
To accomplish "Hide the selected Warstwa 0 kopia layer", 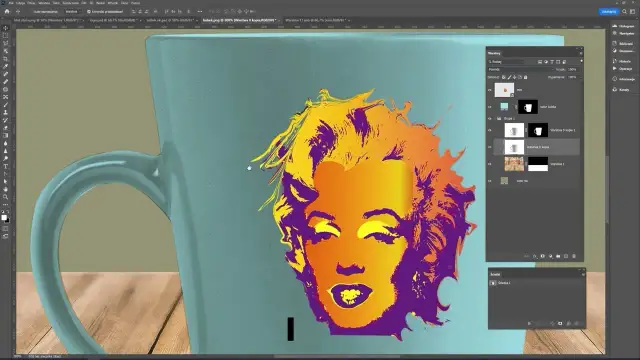I will click(x=490, y=147).
